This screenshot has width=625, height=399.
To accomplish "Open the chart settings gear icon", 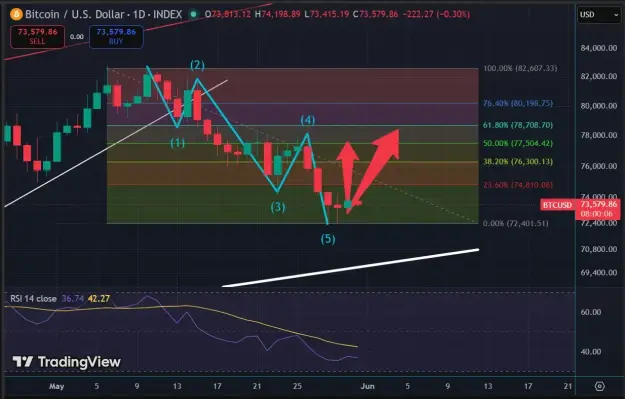I will (x=599, y=386).
